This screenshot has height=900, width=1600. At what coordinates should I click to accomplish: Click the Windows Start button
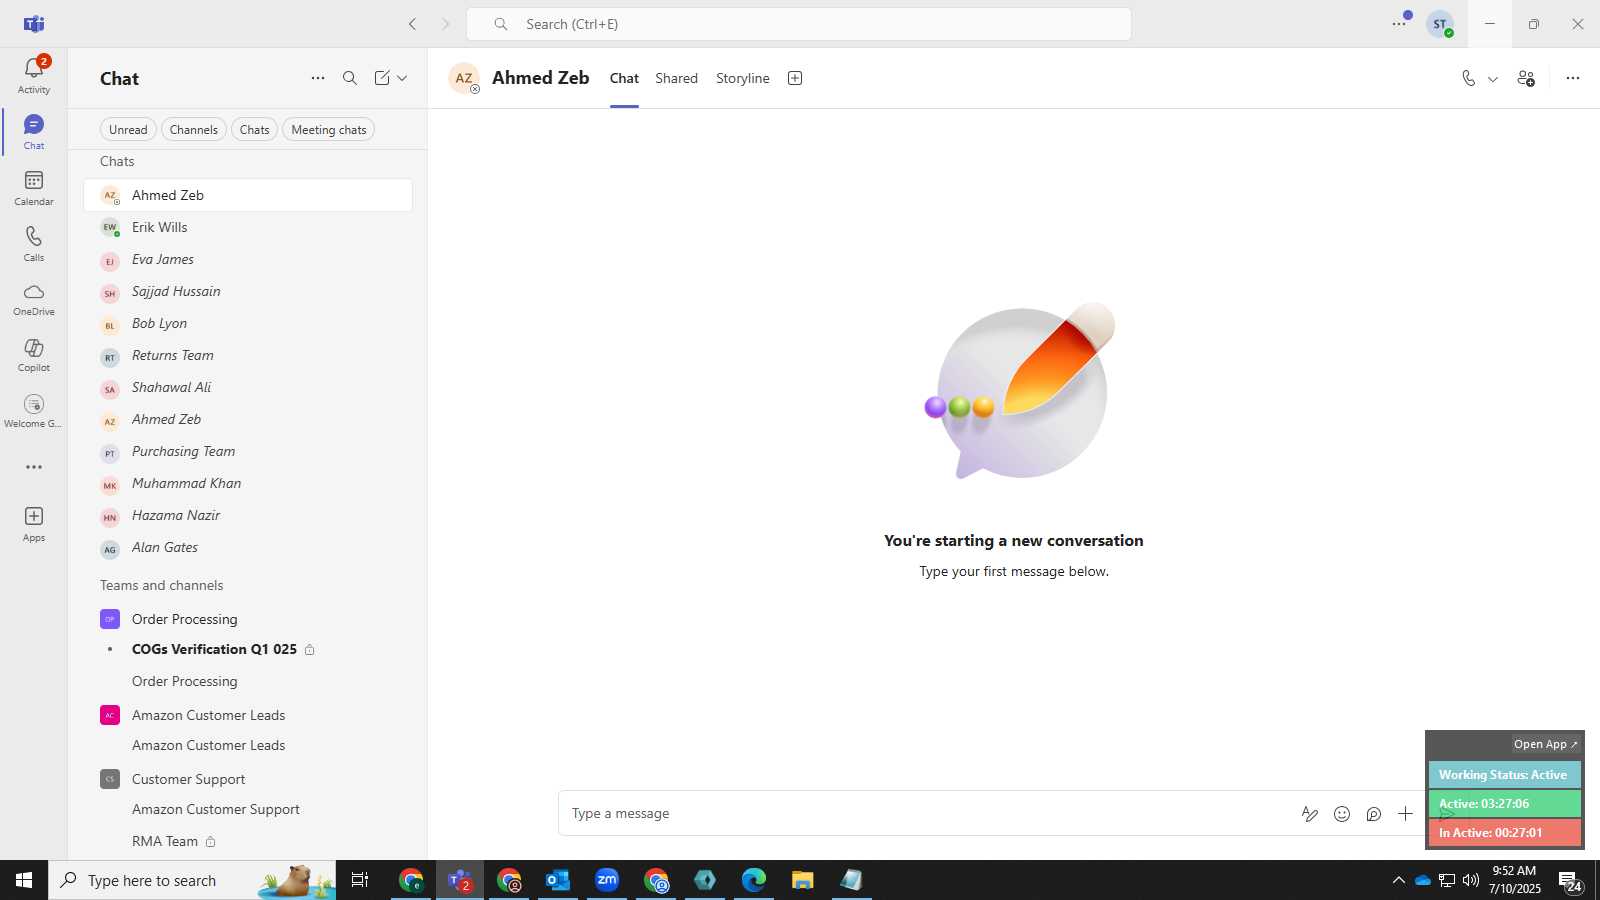(x=24, y=880)
